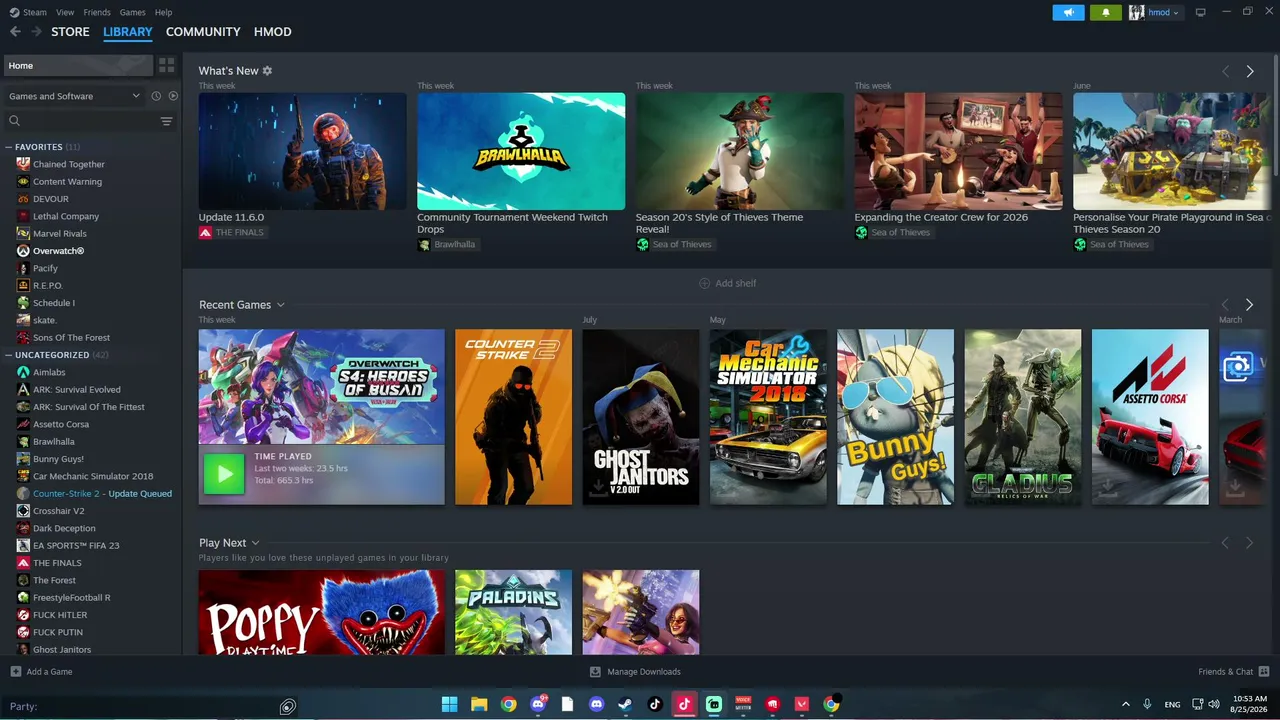The image size is (1280, 720).
Task: Go back using the navigation back arrow
Action: click(x=15, y=32)
